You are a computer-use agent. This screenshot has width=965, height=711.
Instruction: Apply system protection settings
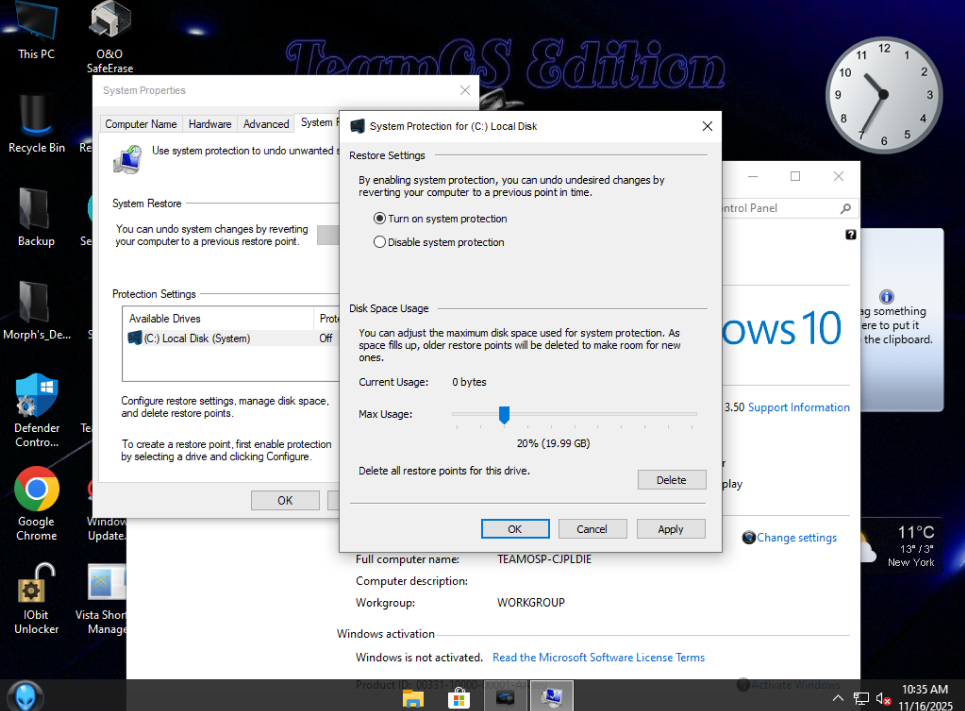pos(671,529)
